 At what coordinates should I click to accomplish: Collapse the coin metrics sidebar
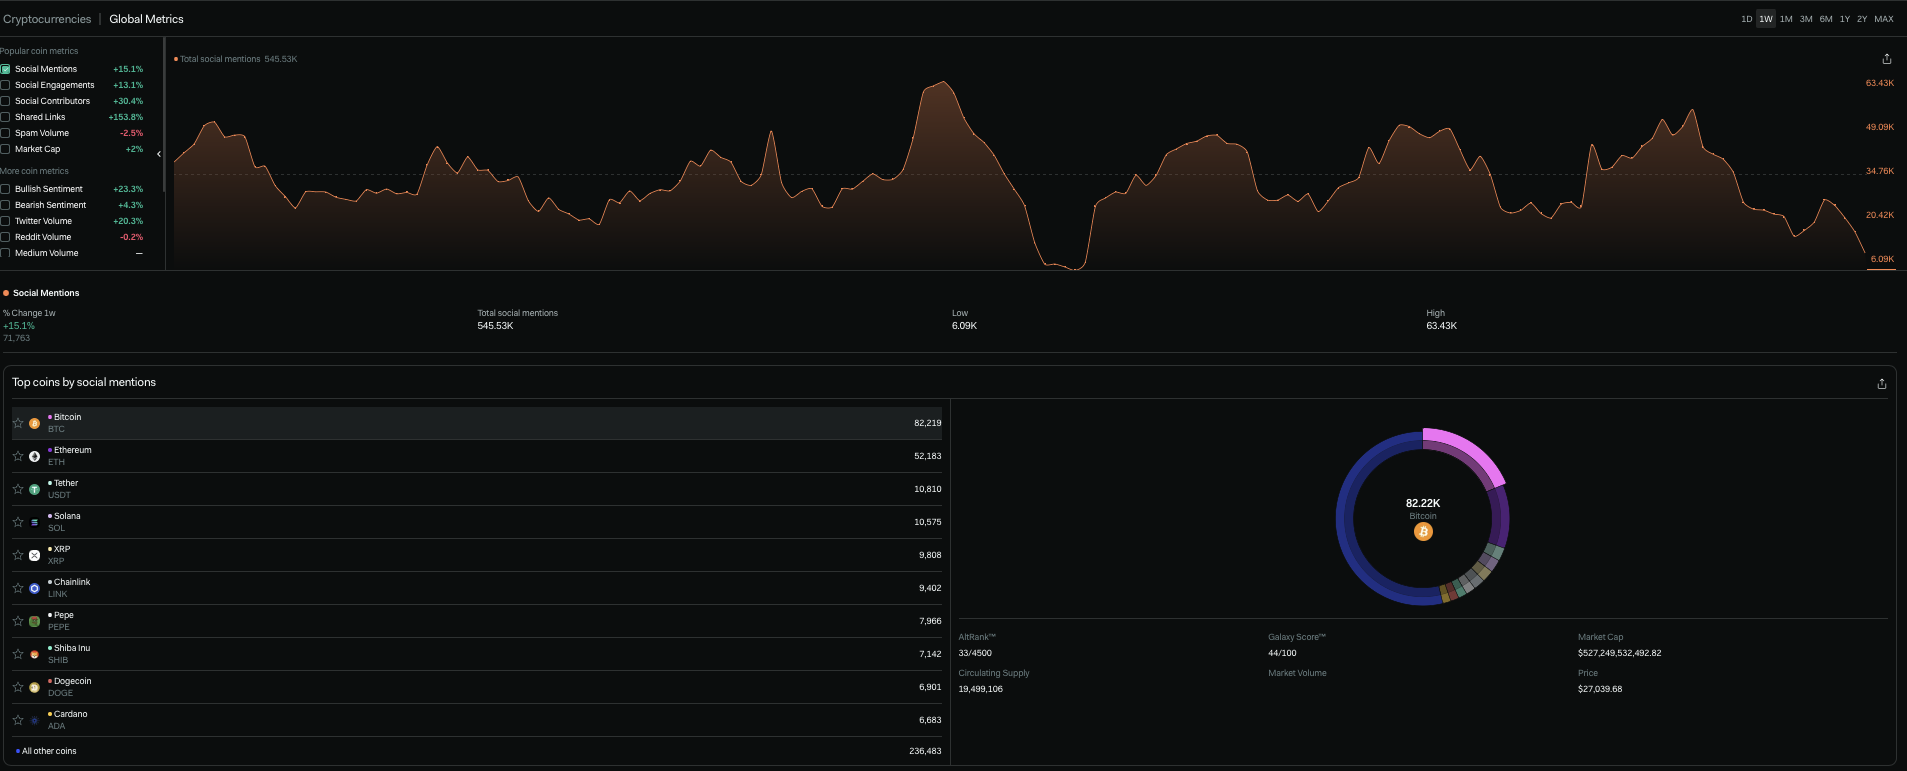click(x=159, y=154)
